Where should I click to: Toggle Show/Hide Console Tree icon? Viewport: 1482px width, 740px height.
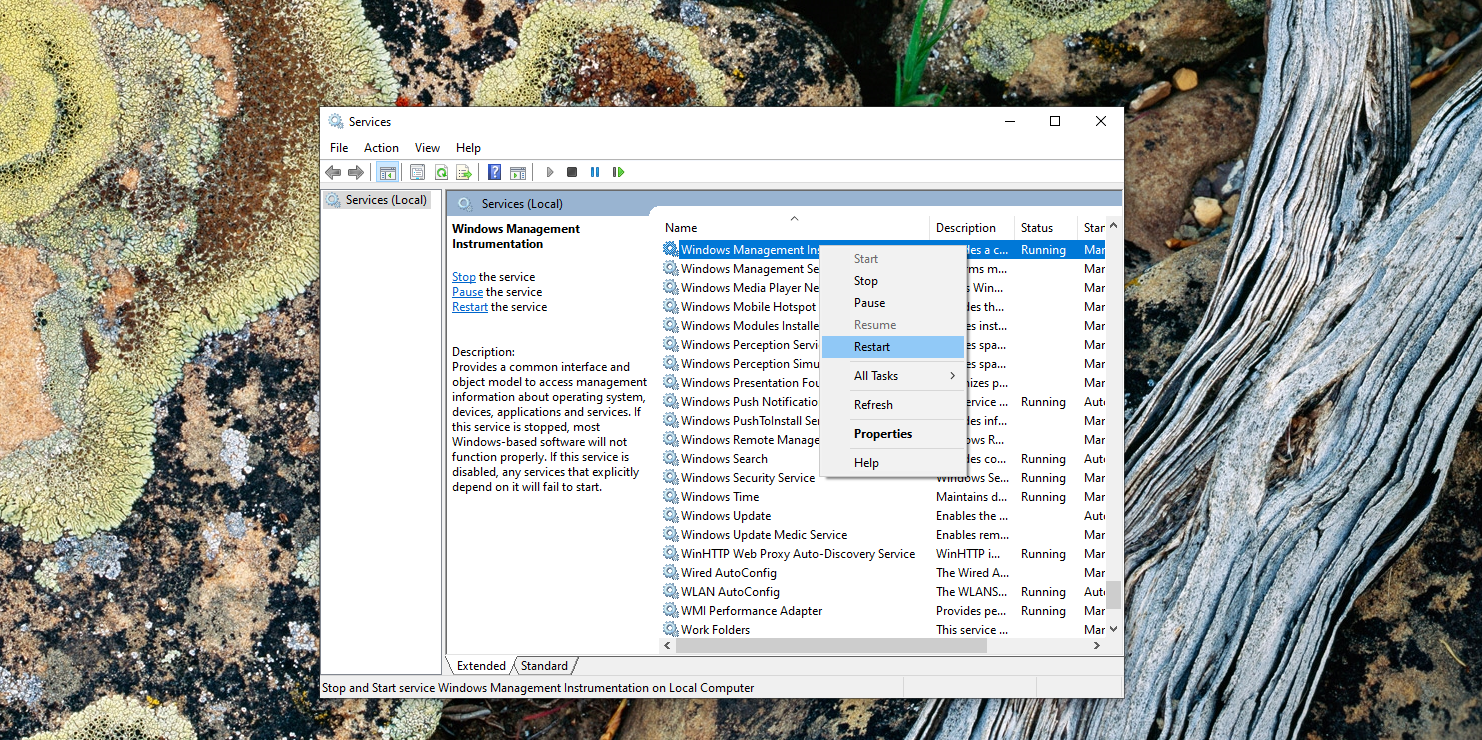click(387, 172)
